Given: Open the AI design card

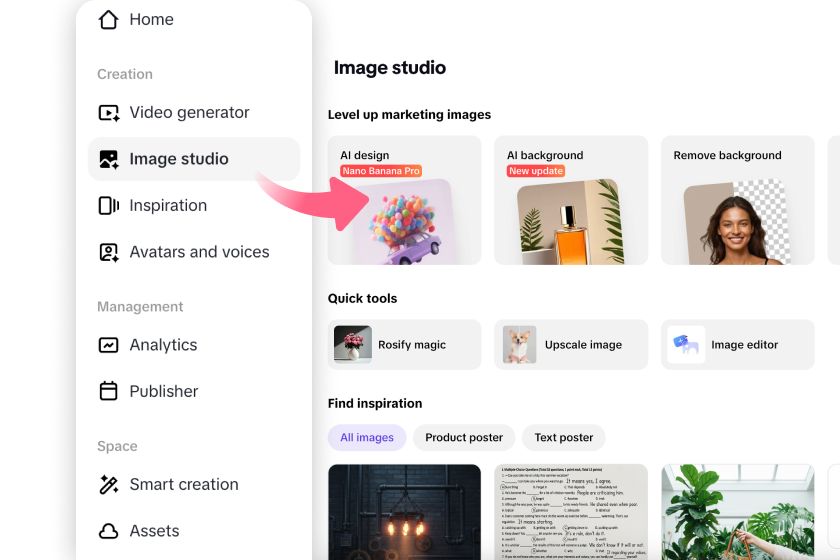Looking at the screenshot, I should (x=404, y=200).
